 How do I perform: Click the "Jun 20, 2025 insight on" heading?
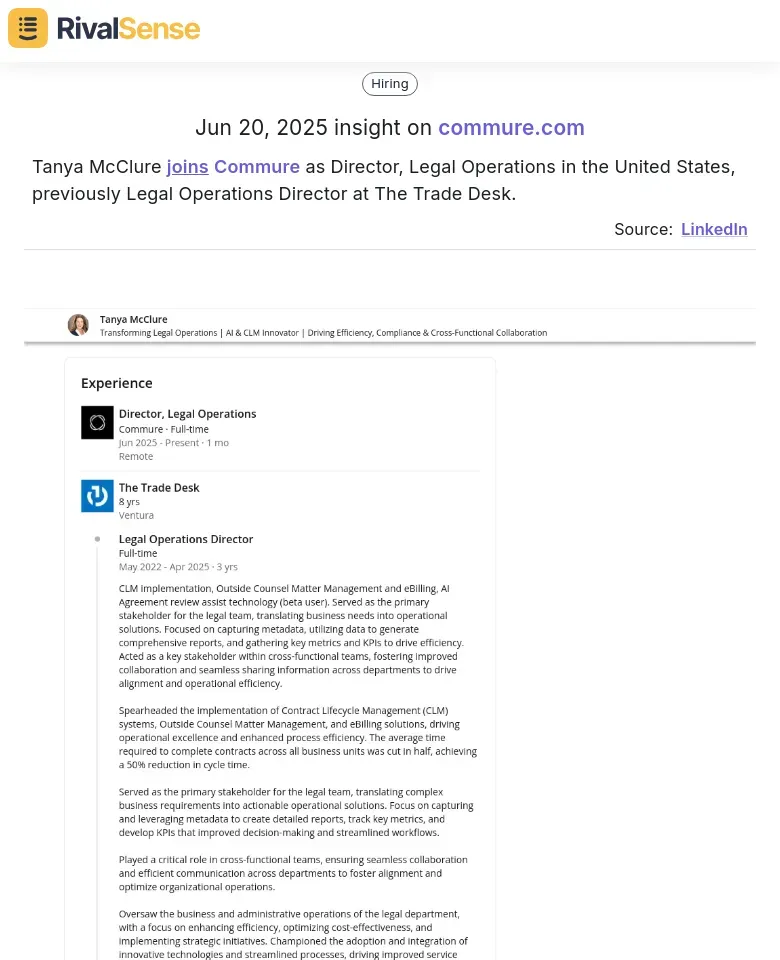coord(313,127)
